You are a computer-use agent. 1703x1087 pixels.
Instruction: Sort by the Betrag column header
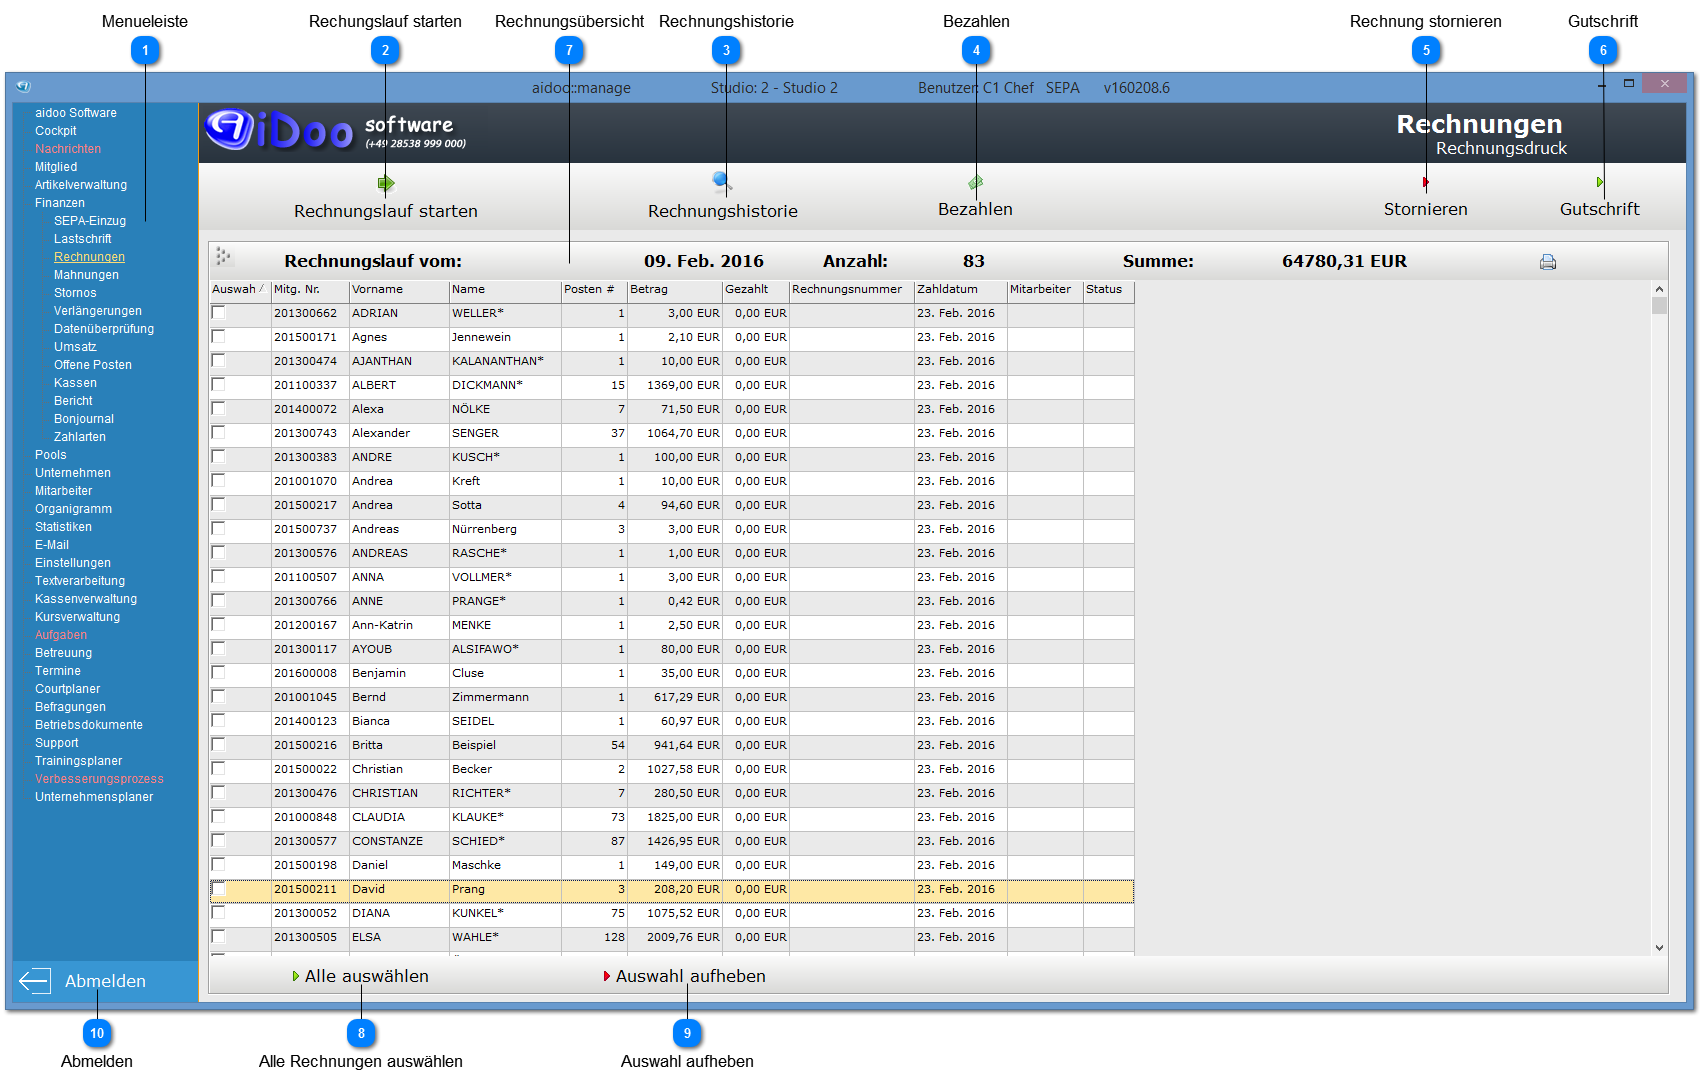(675, 290)
